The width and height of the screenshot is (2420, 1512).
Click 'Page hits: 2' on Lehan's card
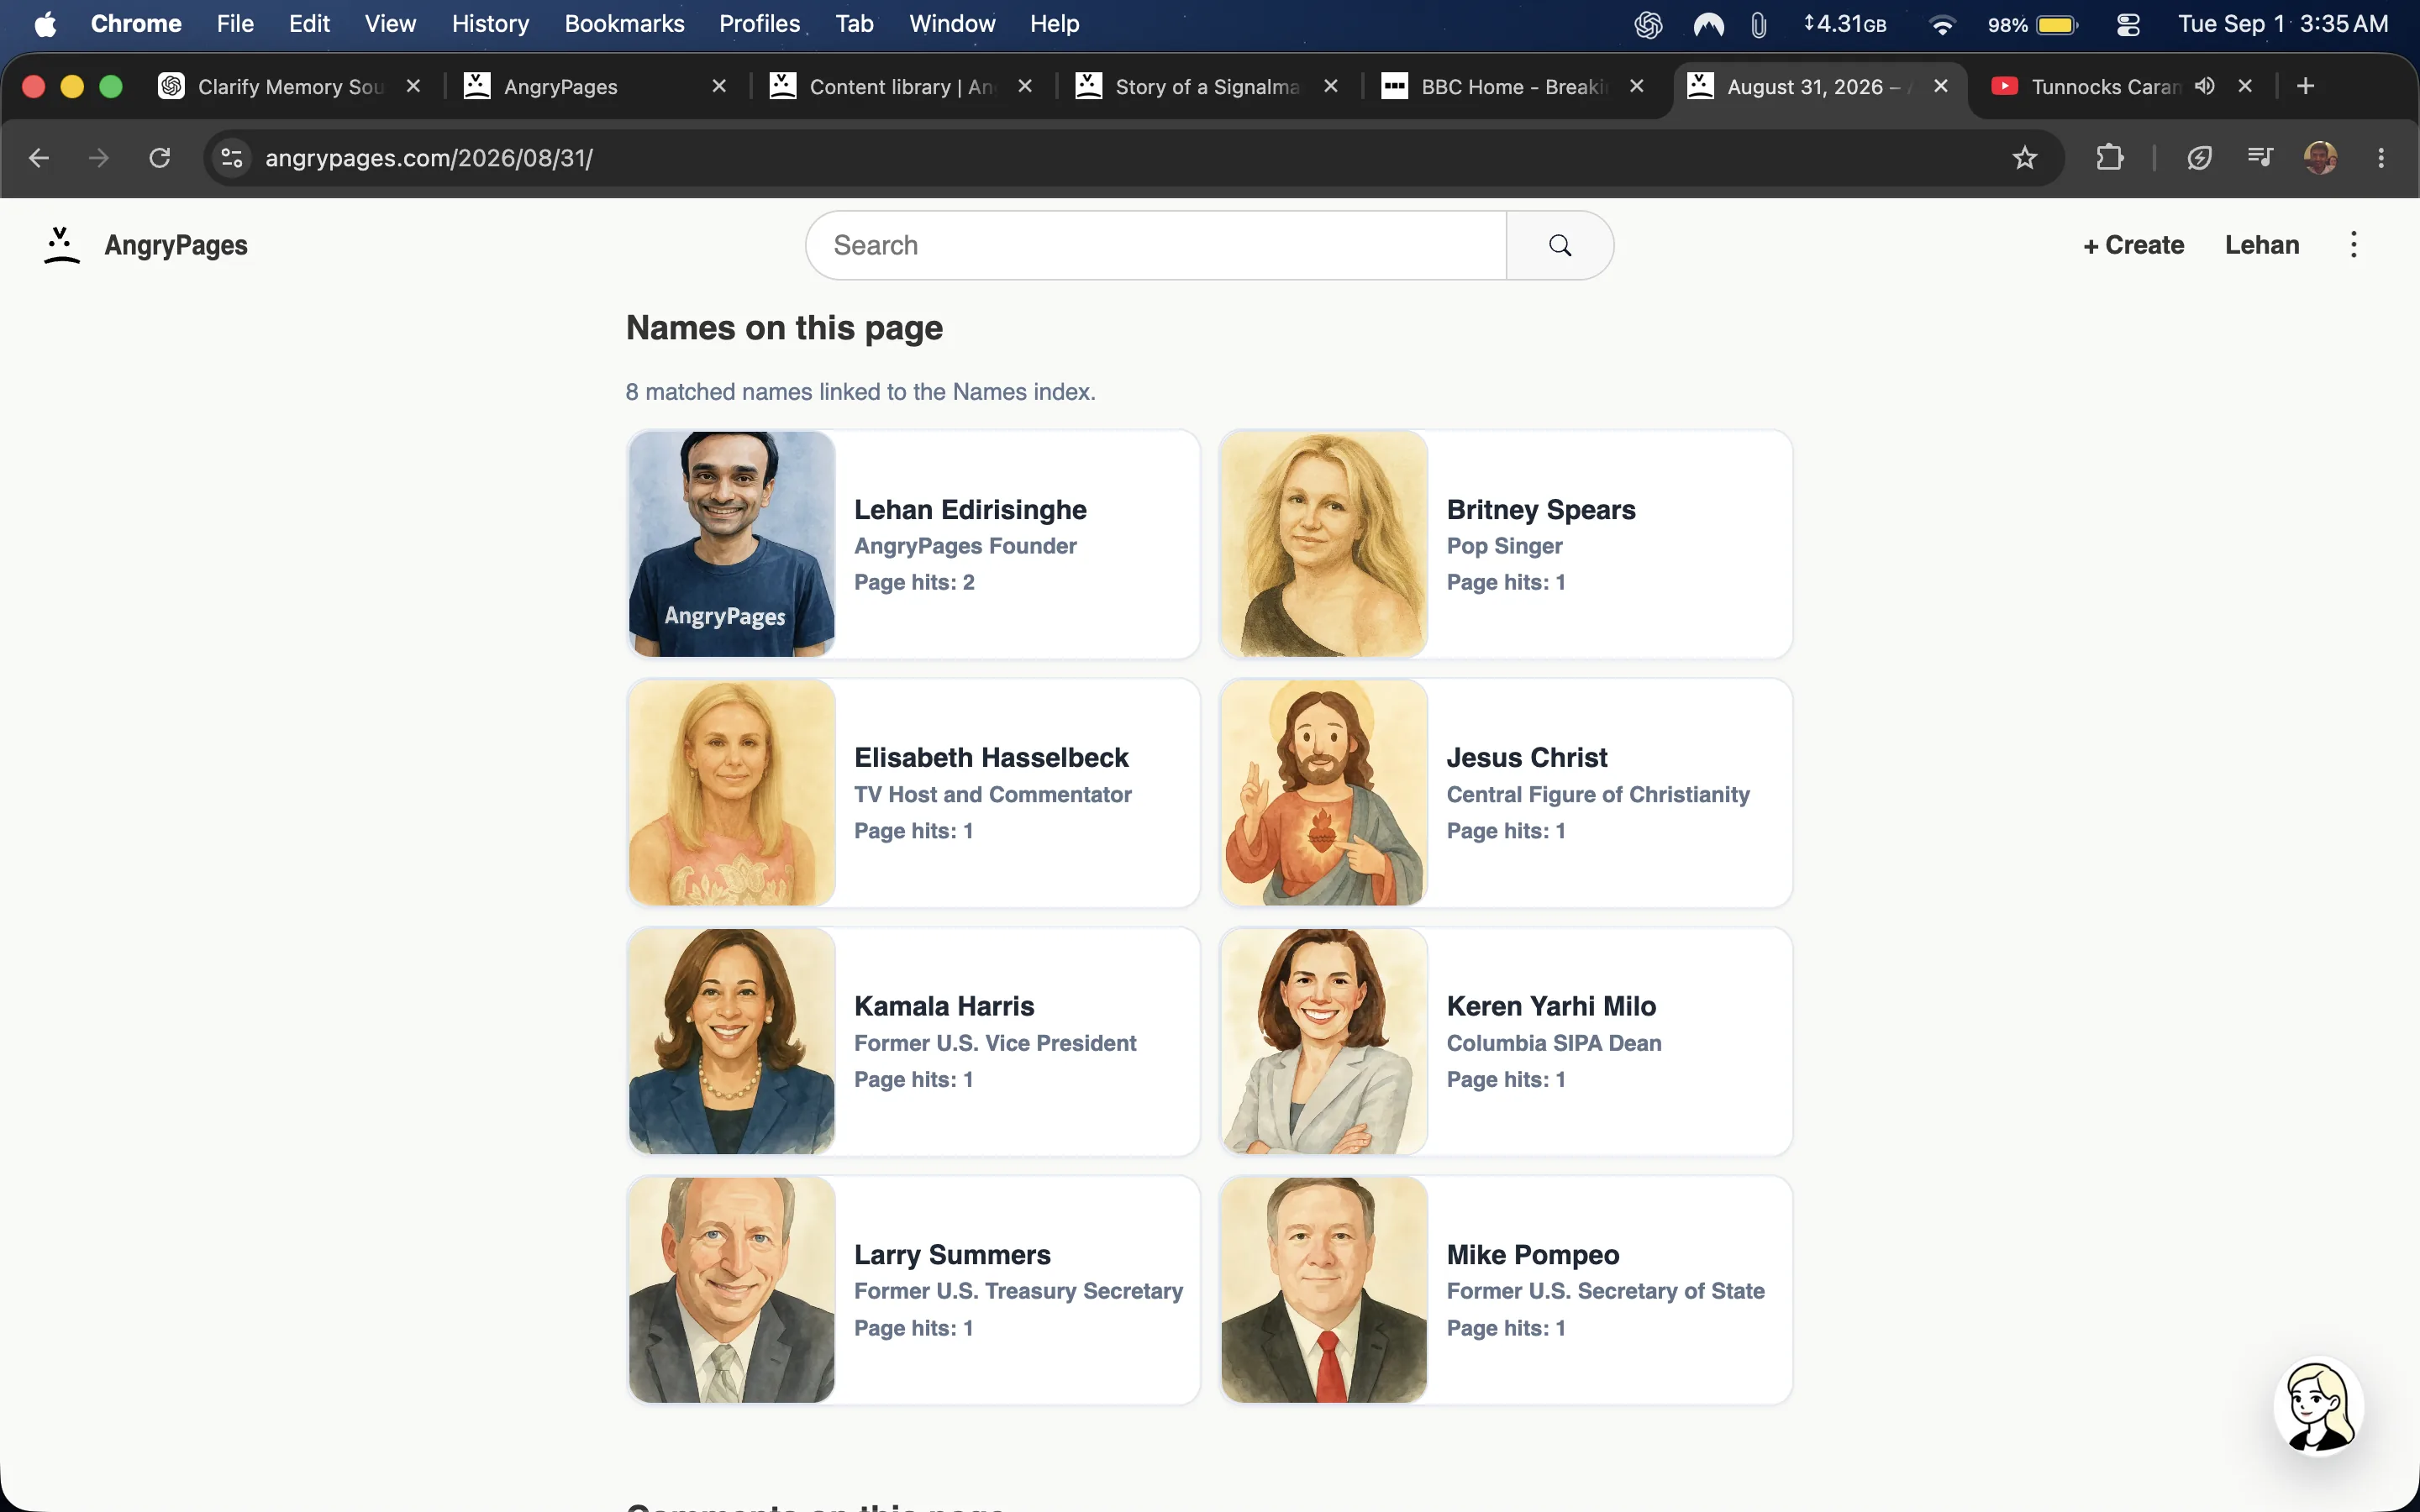[914, 582]
